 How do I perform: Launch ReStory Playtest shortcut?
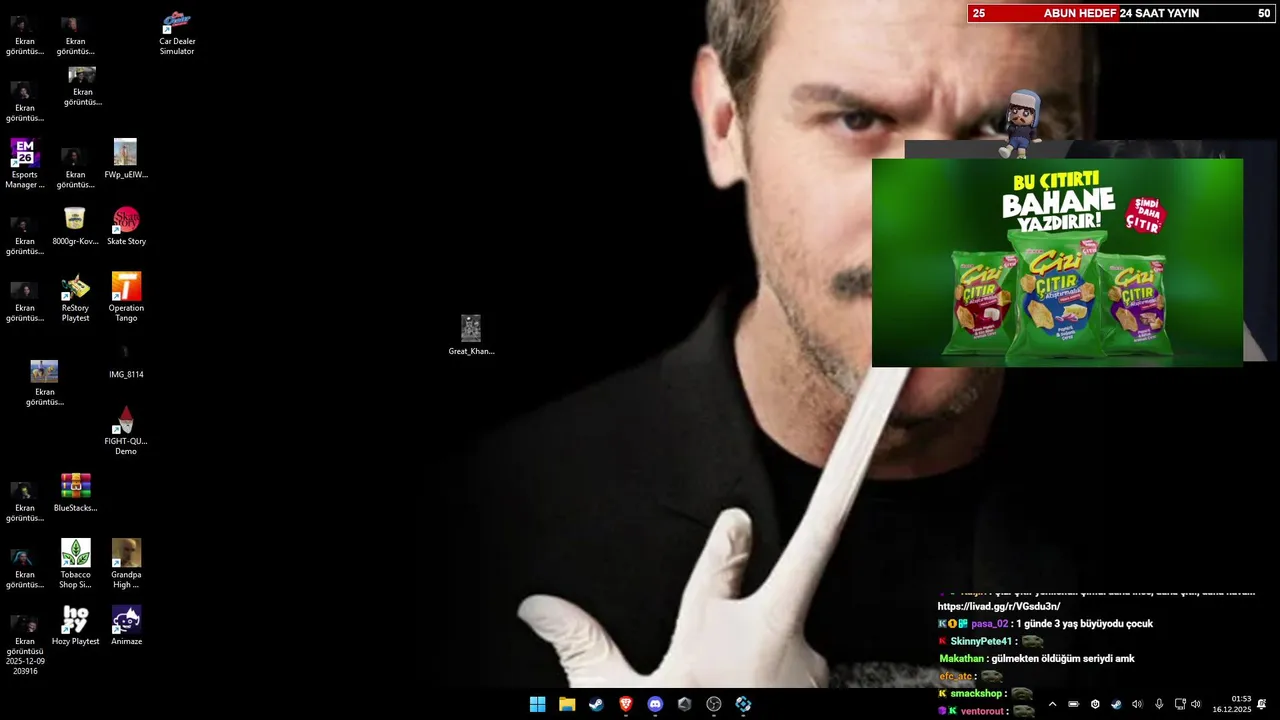pos(75,297)
